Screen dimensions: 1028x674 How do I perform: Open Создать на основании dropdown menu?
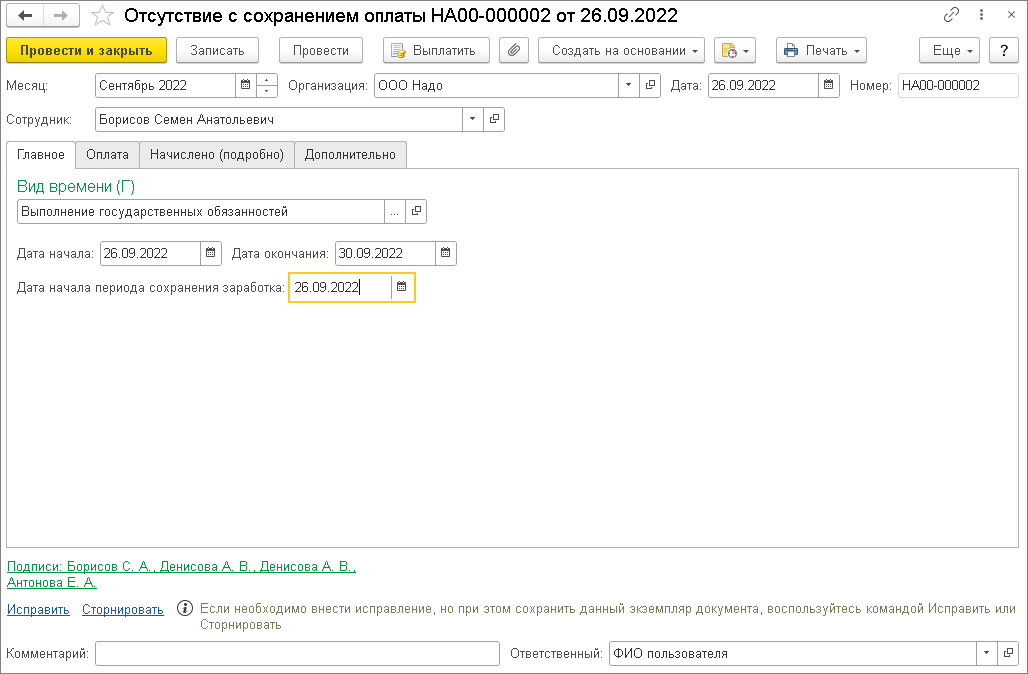click(x=621, y=51)
